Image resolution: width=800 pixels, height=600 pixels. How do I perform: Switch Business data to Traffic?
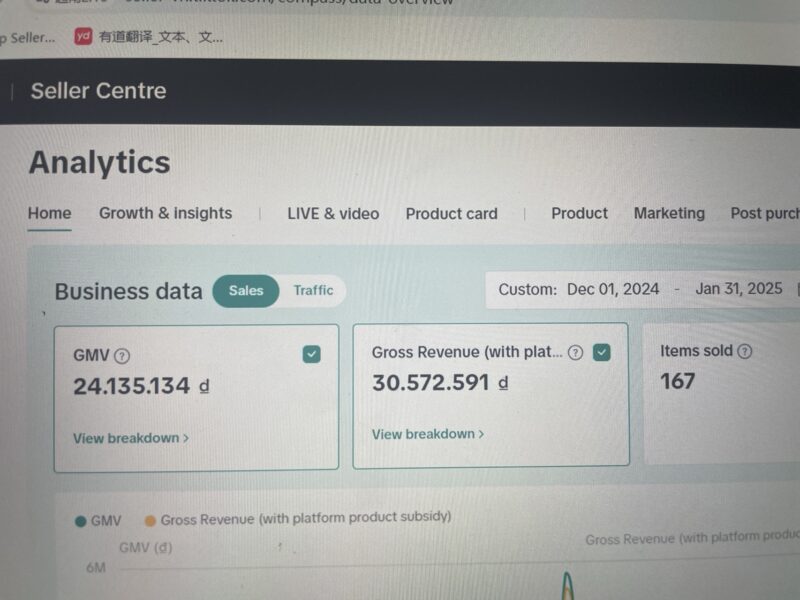(x=313, y=291)
